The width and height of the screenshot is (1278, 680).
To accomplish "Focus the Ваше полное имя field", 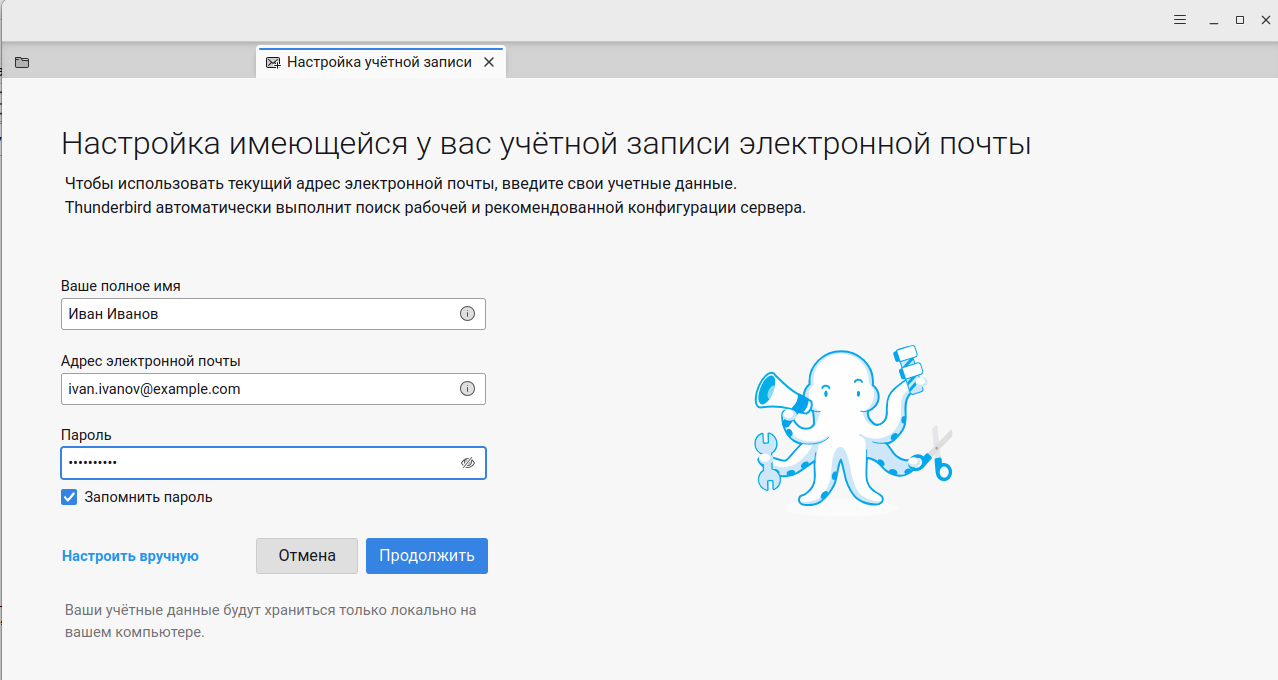I will [x=255, y=314].
